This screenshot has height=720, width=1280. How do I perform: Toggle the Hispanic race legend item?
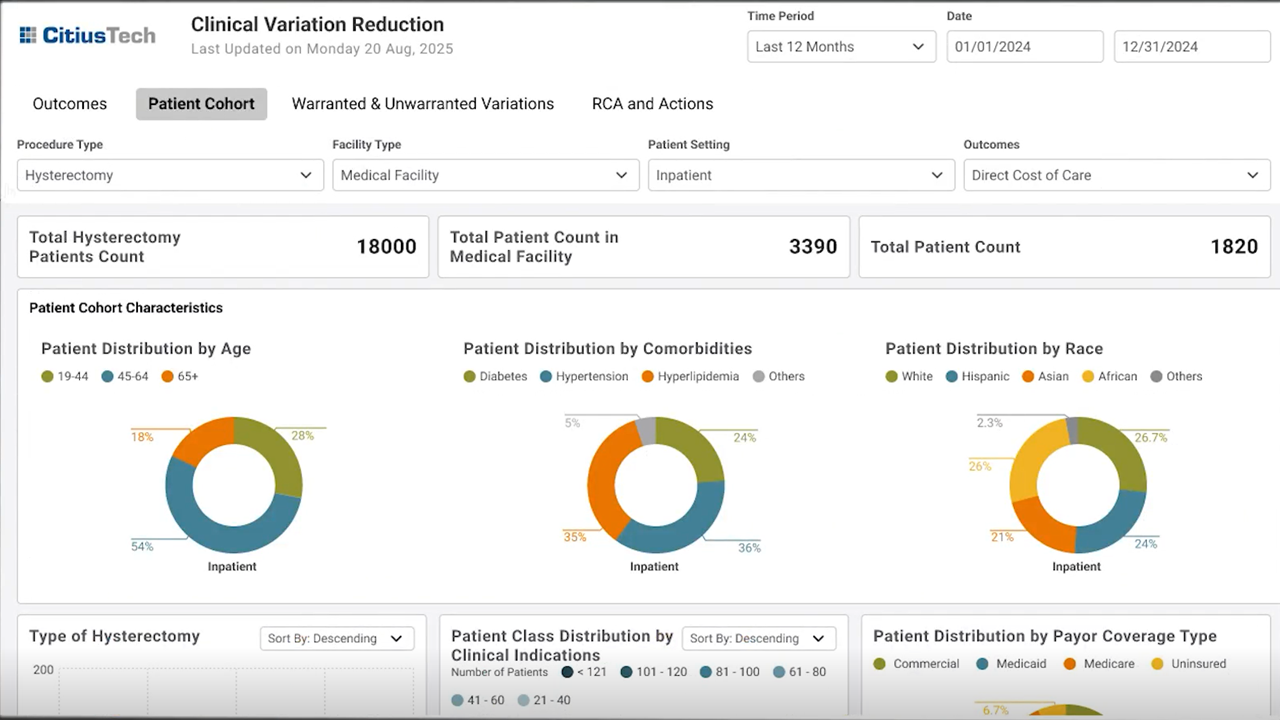pos(977,377)
